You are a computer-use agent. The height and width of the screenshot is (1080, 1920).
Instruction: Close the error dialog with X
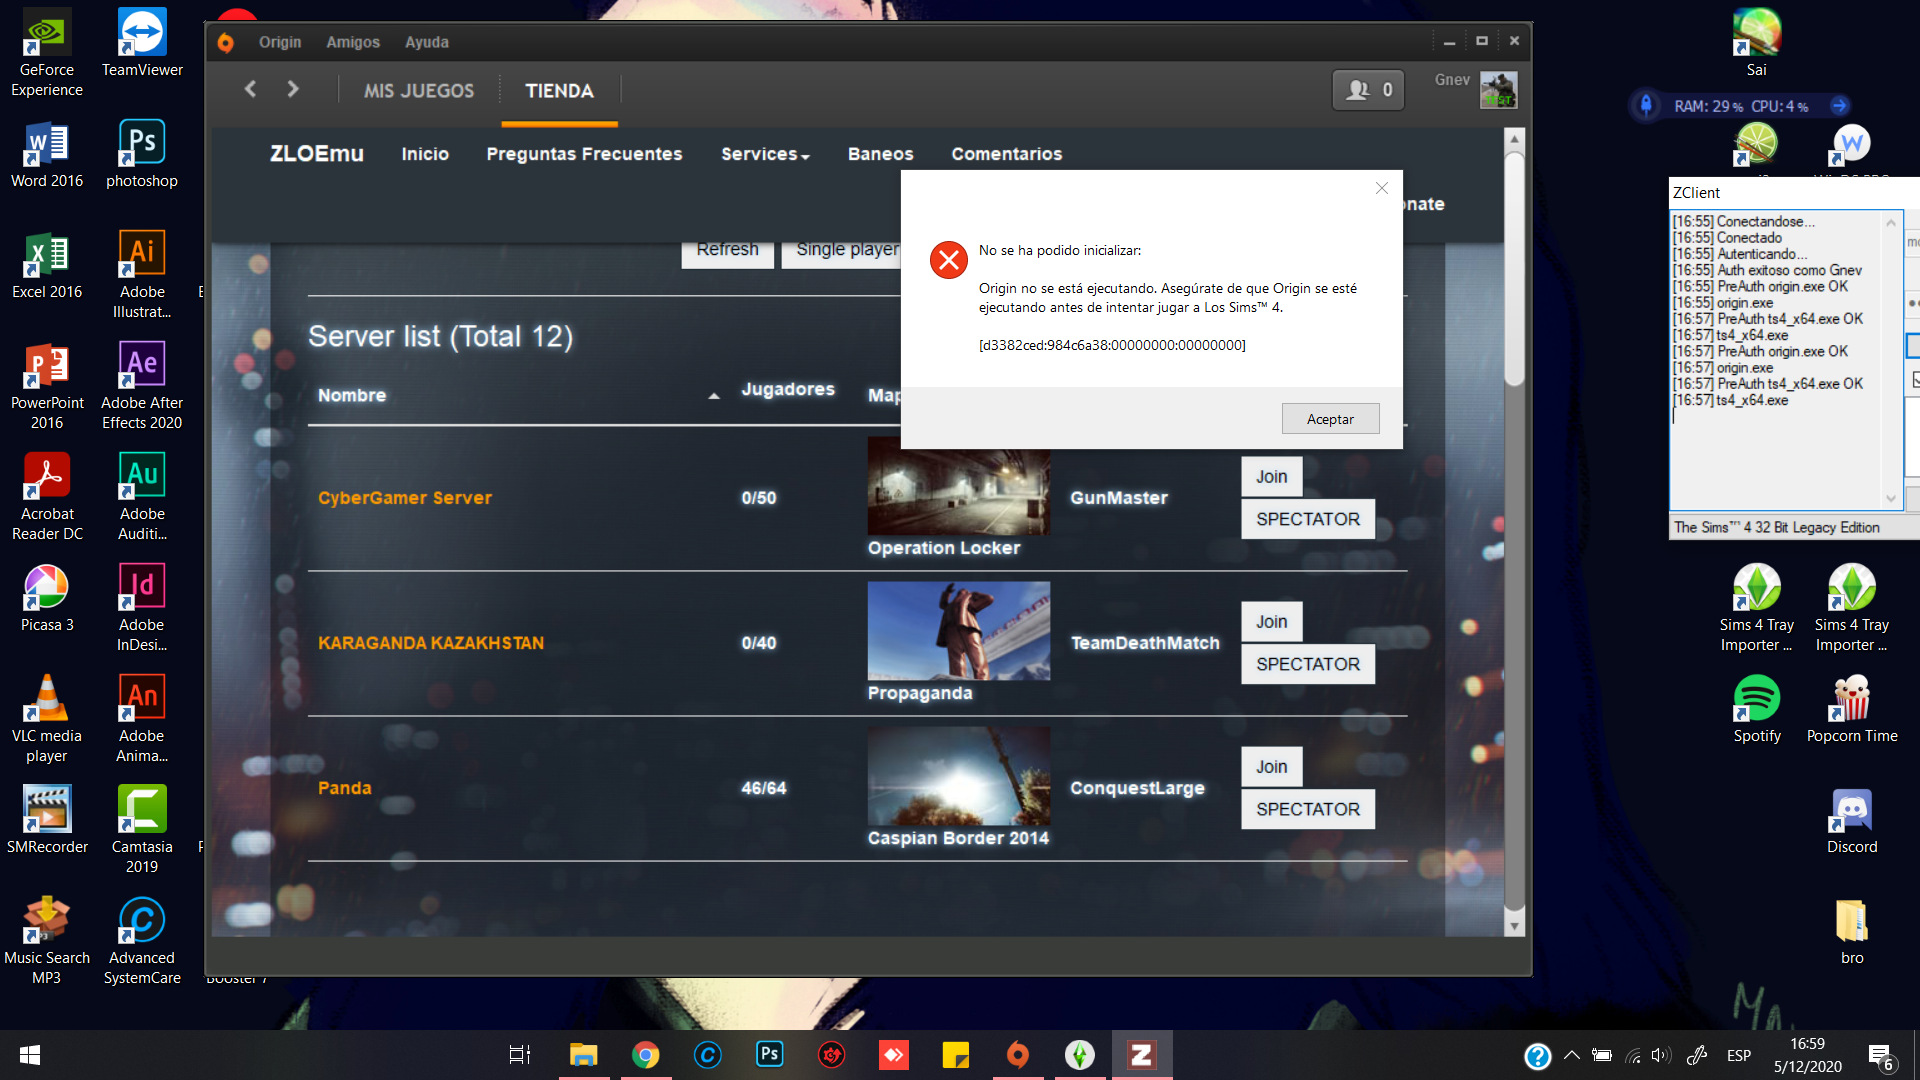click(1381, 188)
